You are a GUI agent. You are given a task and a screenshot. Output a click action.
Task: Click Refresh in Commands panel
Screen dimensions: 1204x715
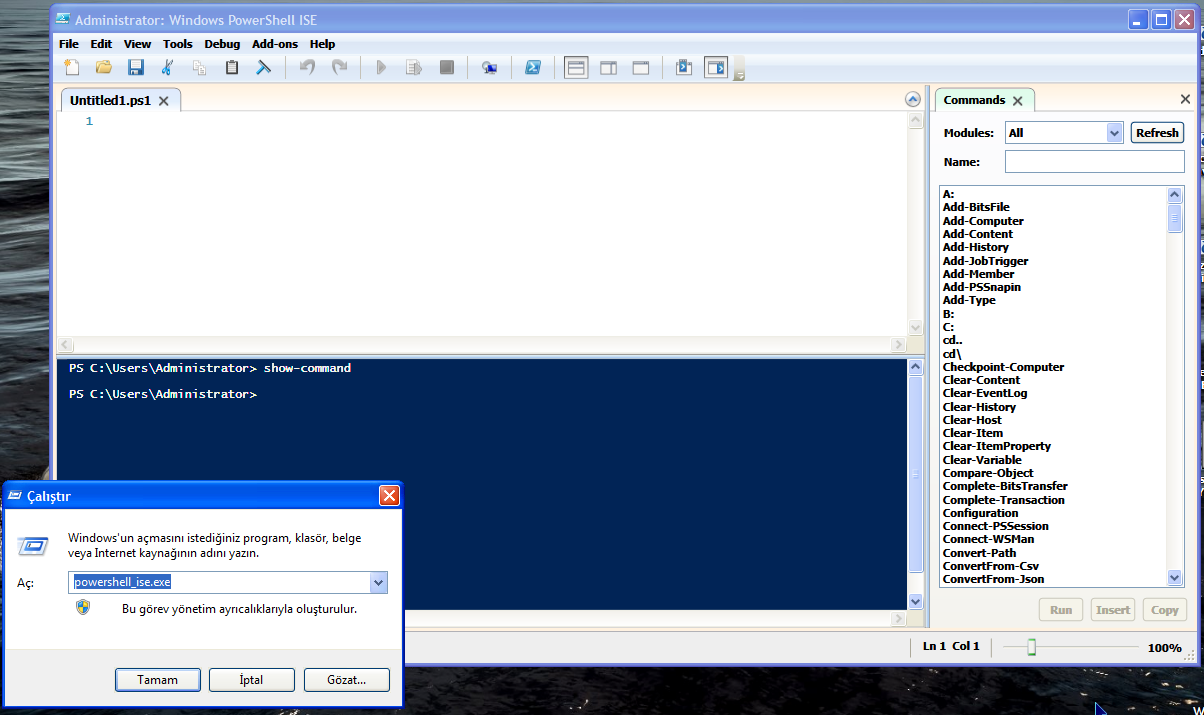click(1157, 132)
